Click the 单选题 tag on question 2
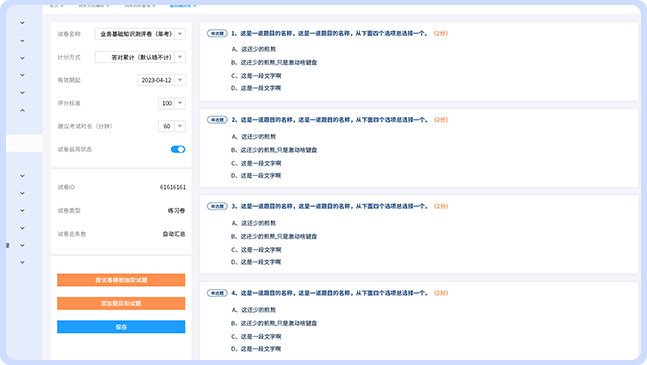Image resolution: width=647 pixels, height=365 pixels. click(217, 120)
